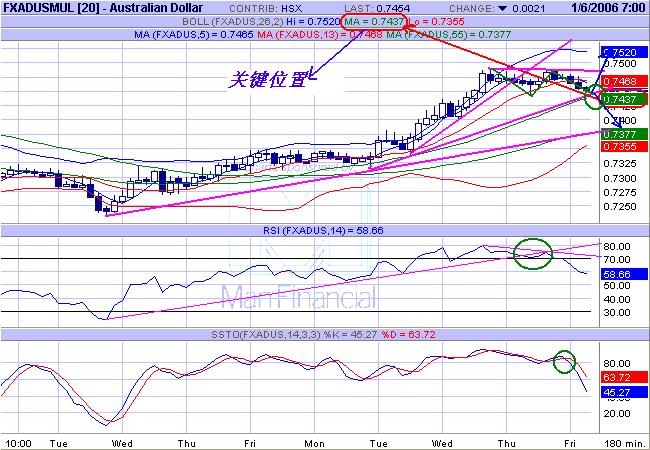Click the 0.7275 price axis label
This screenshot has height=450, width=650.
[x=619, y=193]
